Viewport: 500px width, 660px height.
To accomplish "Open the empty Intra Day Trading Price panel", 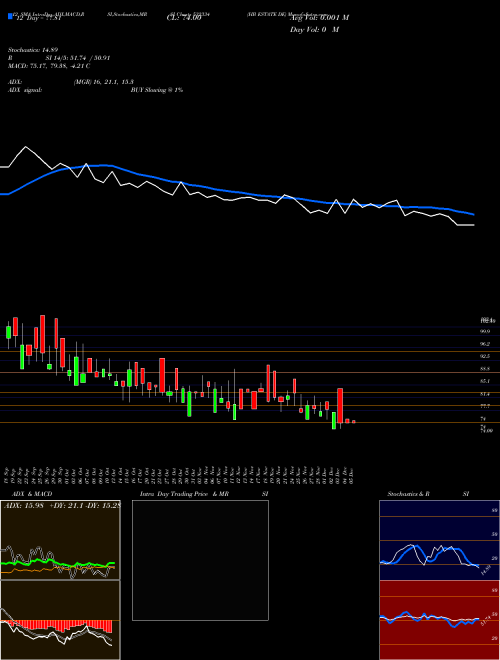I will (x=200, y=560).
